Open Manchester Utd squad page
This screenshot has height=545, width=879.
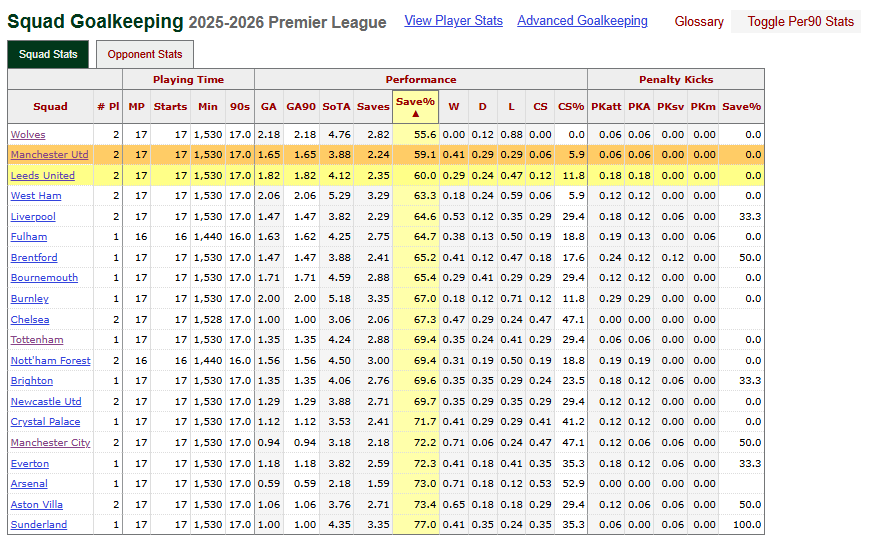[x=49, y=155]
